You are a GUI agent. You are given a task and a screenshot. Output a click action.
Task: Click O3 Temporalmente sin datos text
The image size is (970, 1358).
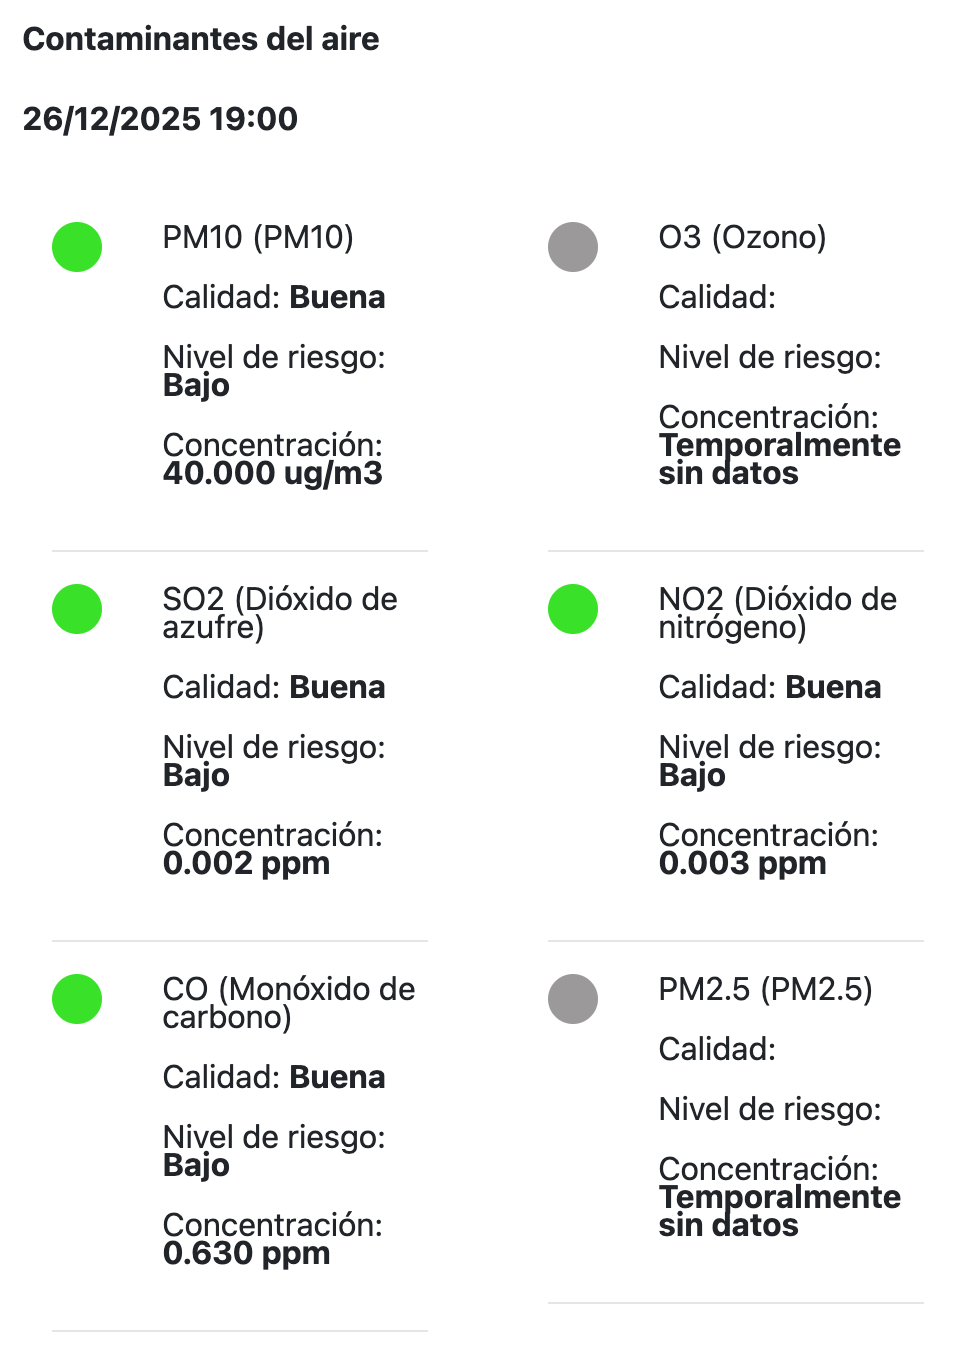click(x=779, y=459)
